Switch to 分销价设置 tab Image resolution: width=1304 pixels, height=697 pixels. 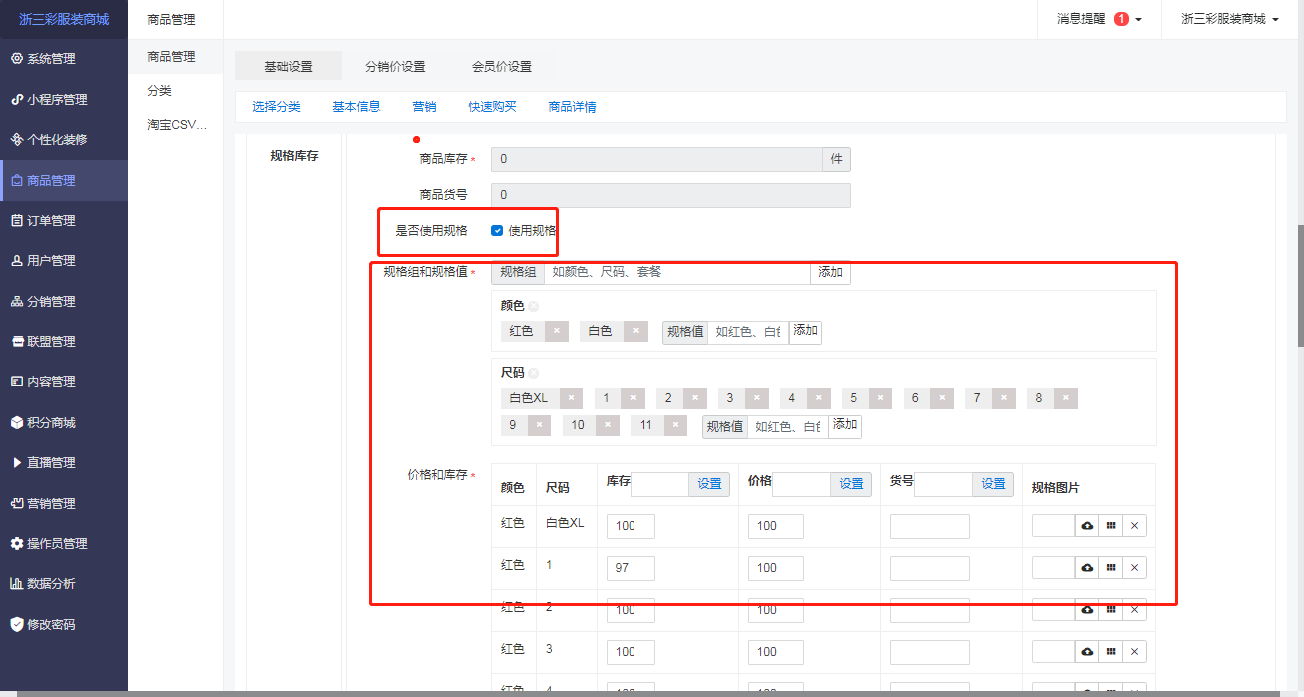point(395,67)
